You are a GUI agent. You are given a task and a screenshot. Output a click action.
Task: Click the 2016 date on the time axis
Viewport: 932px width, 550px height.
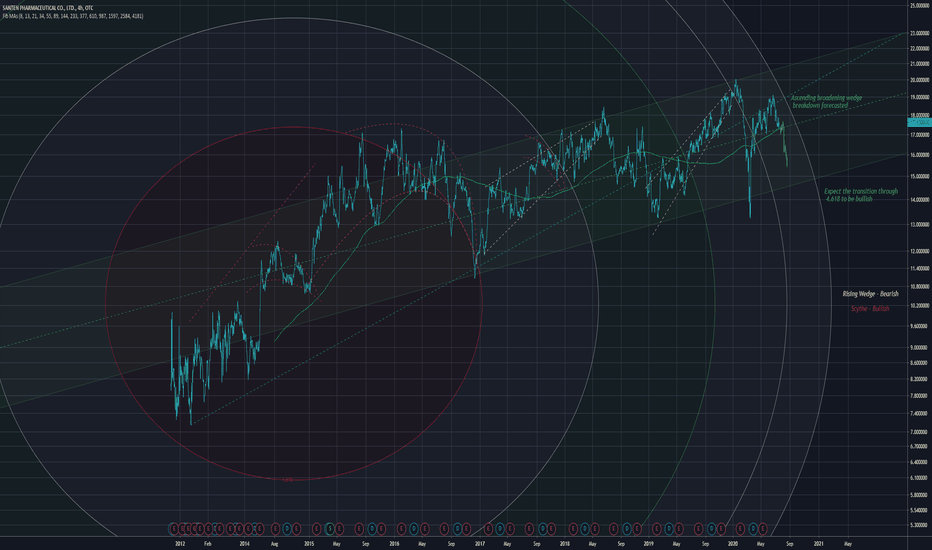pos(394,543)
